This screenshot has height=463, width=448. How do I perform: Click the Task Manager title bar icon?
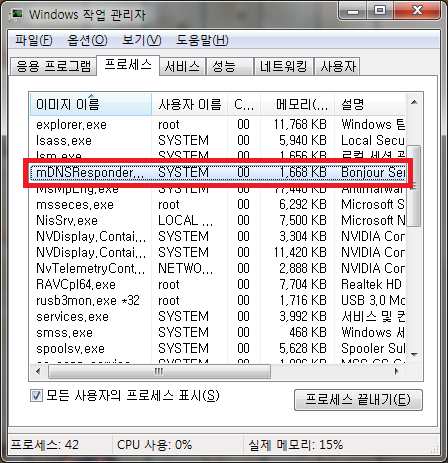[16, 14]
